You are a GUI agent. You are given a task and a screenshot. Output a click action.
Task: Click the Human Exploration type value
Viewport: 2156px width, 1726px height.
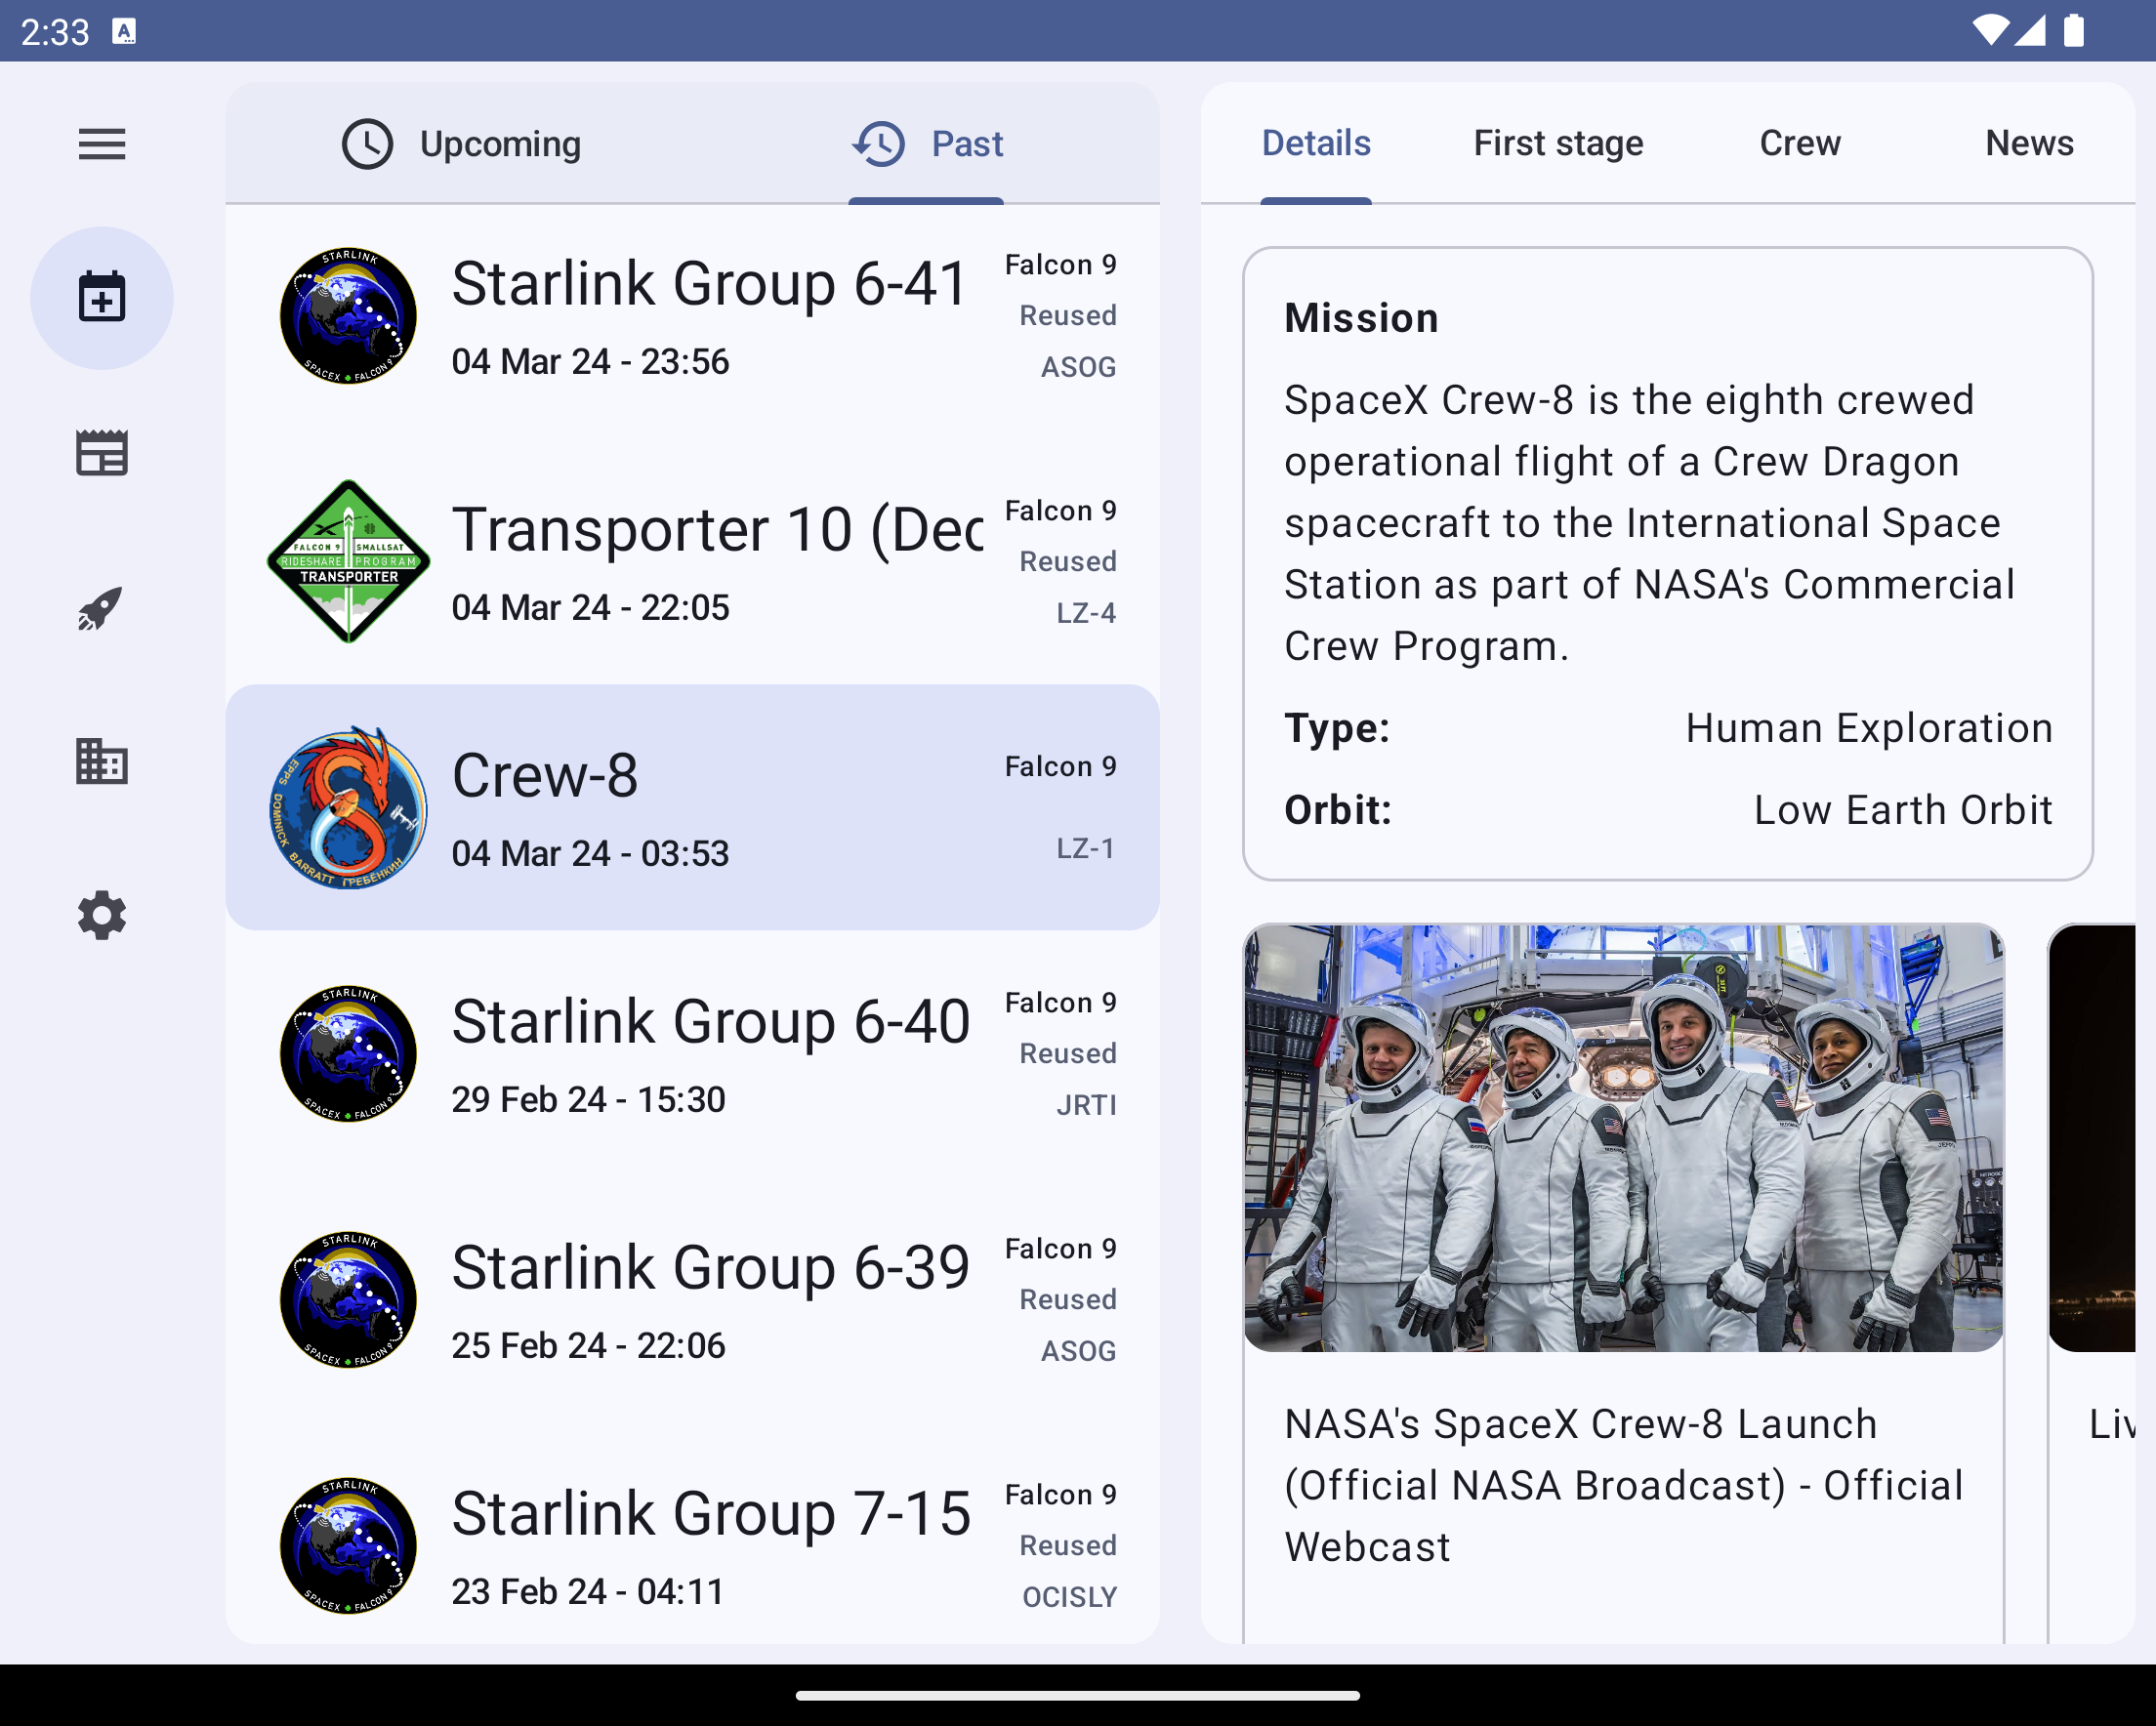coord(1869,729)
